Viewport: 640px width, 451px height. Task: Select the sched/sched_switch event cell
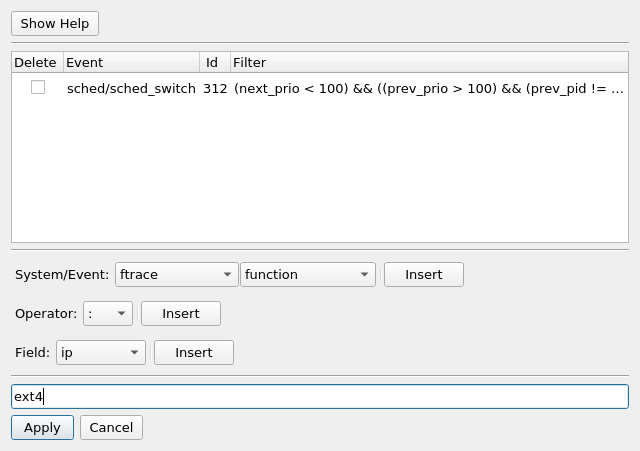[131, 88]
